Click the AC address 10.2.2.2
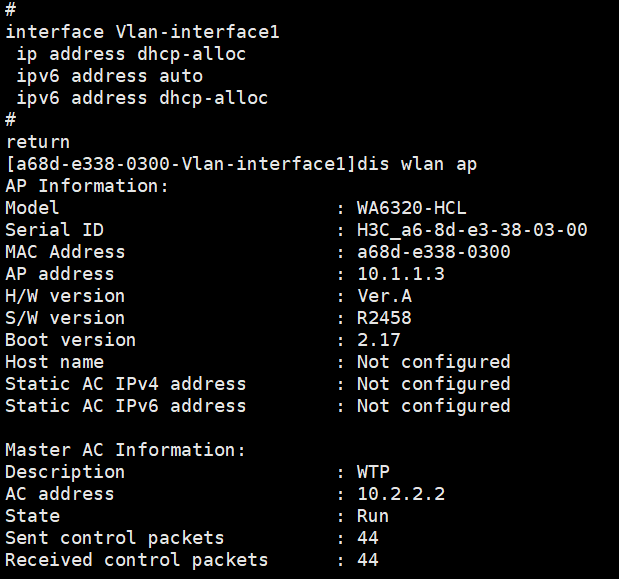This screenshot has width=619, height=579. pos(400,494)
